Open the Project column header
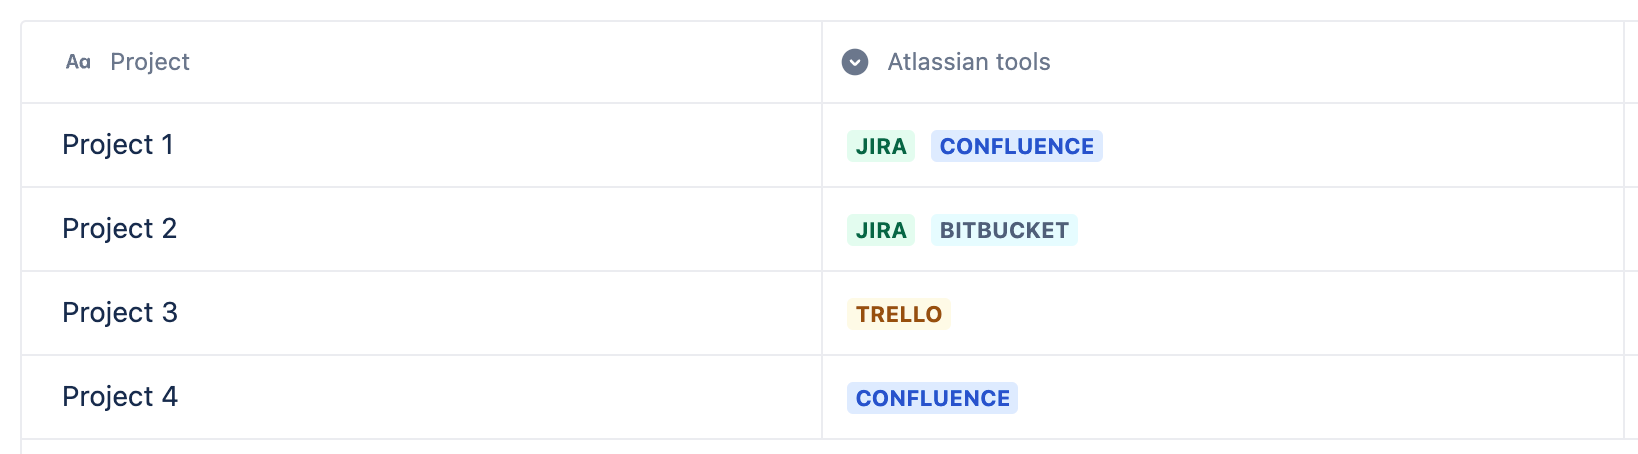This screenshot has width=1638, height=454. [421, 62]
